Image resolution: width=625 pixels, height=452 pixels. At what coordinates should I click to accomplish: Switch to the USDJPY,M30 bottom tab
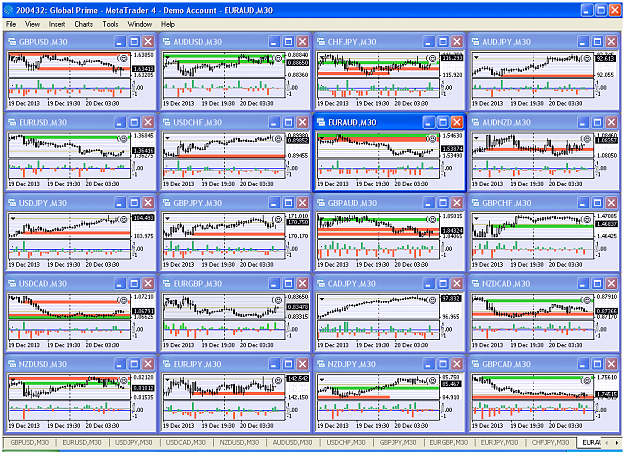click(134, 442)
